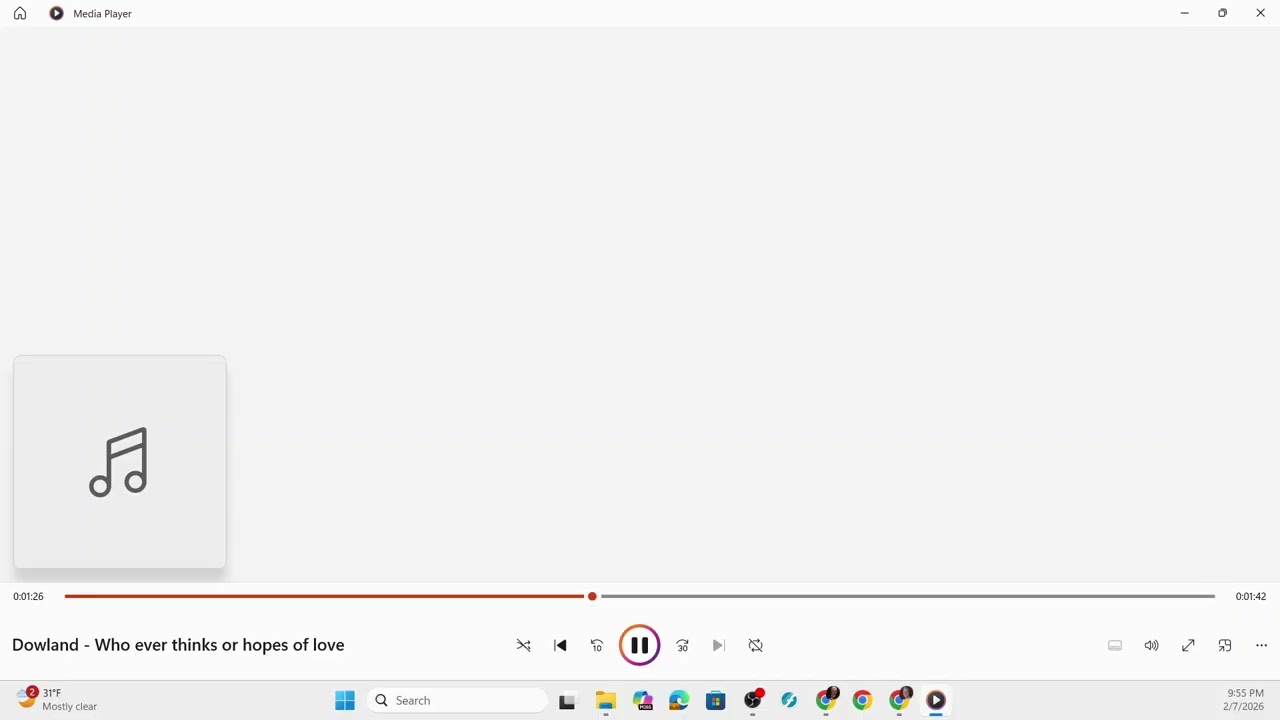Toggle repeat mode
The width and height of the screenshot is (1280, 720).
click(756, 646)
